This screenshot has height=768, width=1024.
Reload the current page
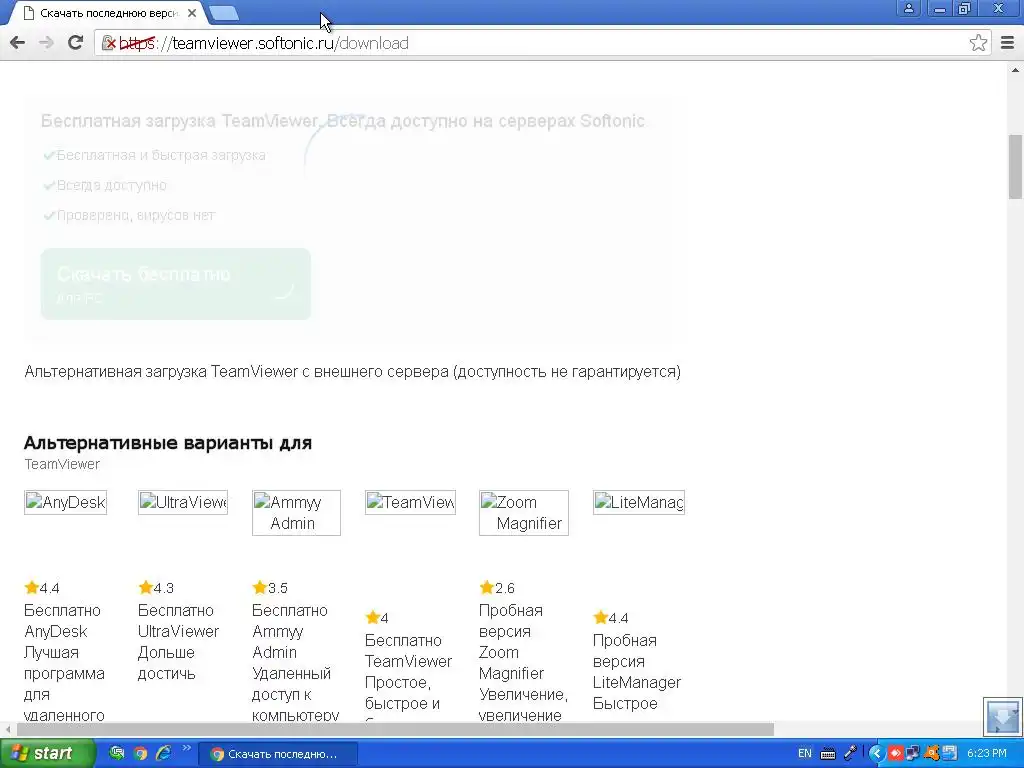pyautogui.click(x=76, y=43)
